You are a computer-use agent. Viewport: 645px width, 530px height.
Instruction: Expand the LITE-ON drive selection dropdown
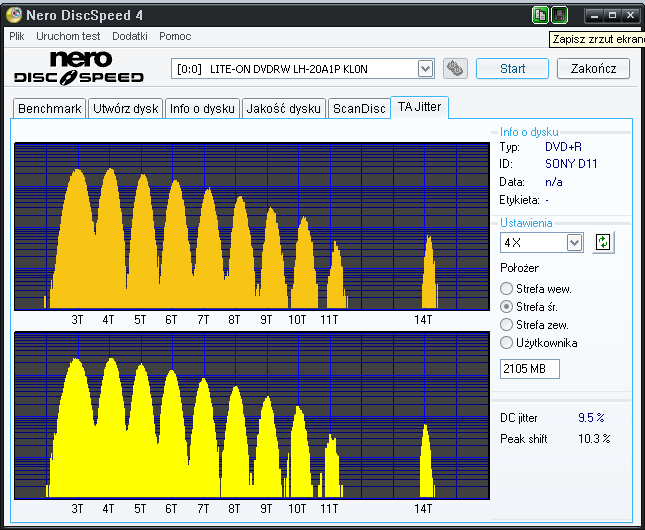tap(425, 69)
